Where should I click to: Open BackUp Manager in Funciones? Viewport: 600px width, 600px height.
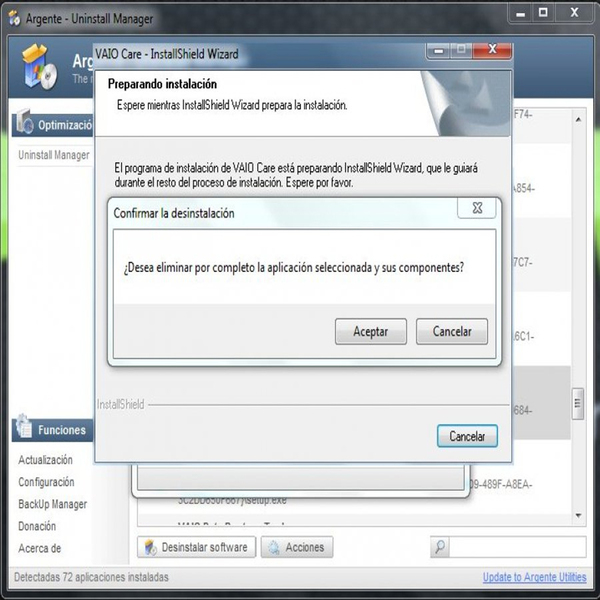[x=52, y=504]
